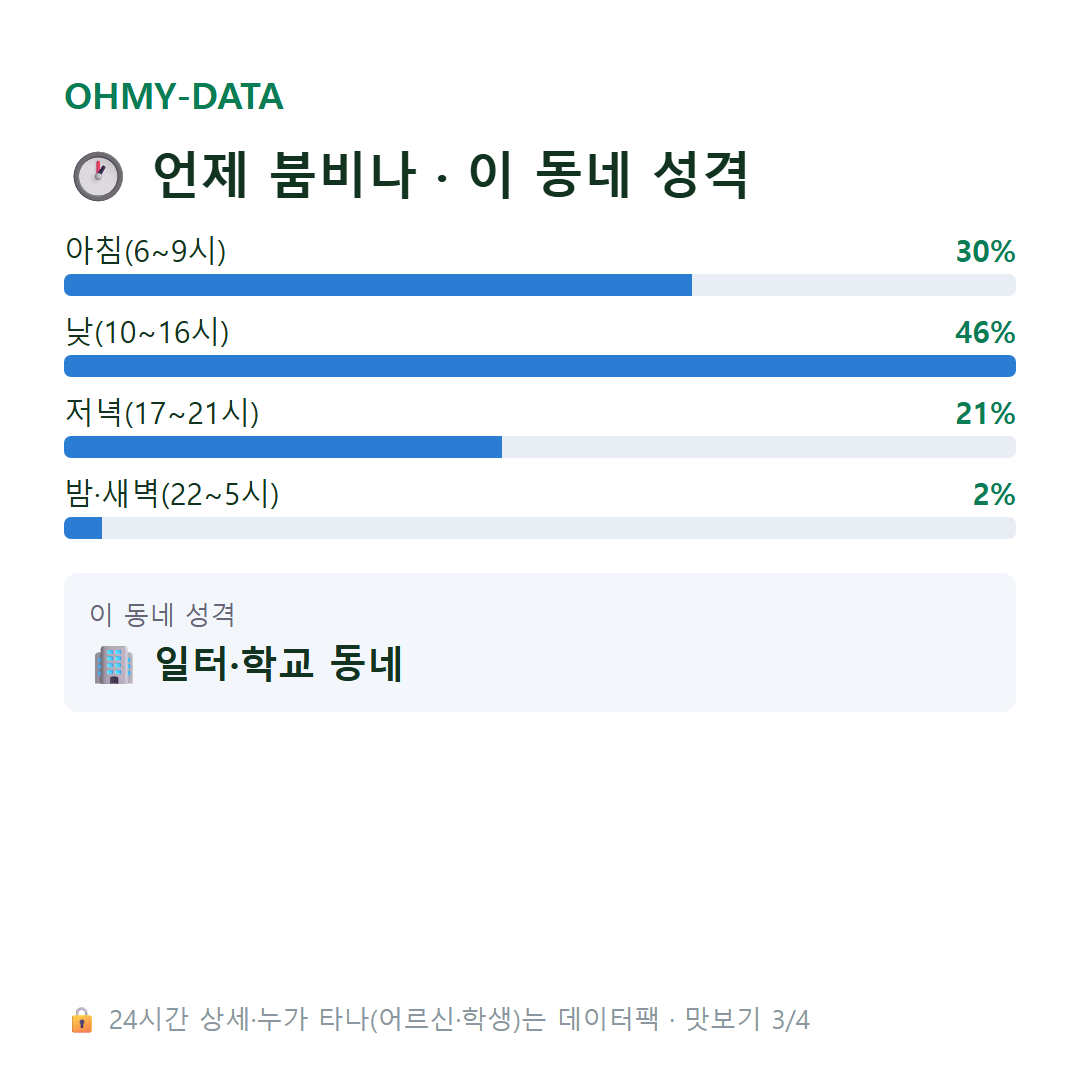Click the 언제 붐비나 heading
The height and width of the screenshot is (1080, 1080).
(284, 176)
